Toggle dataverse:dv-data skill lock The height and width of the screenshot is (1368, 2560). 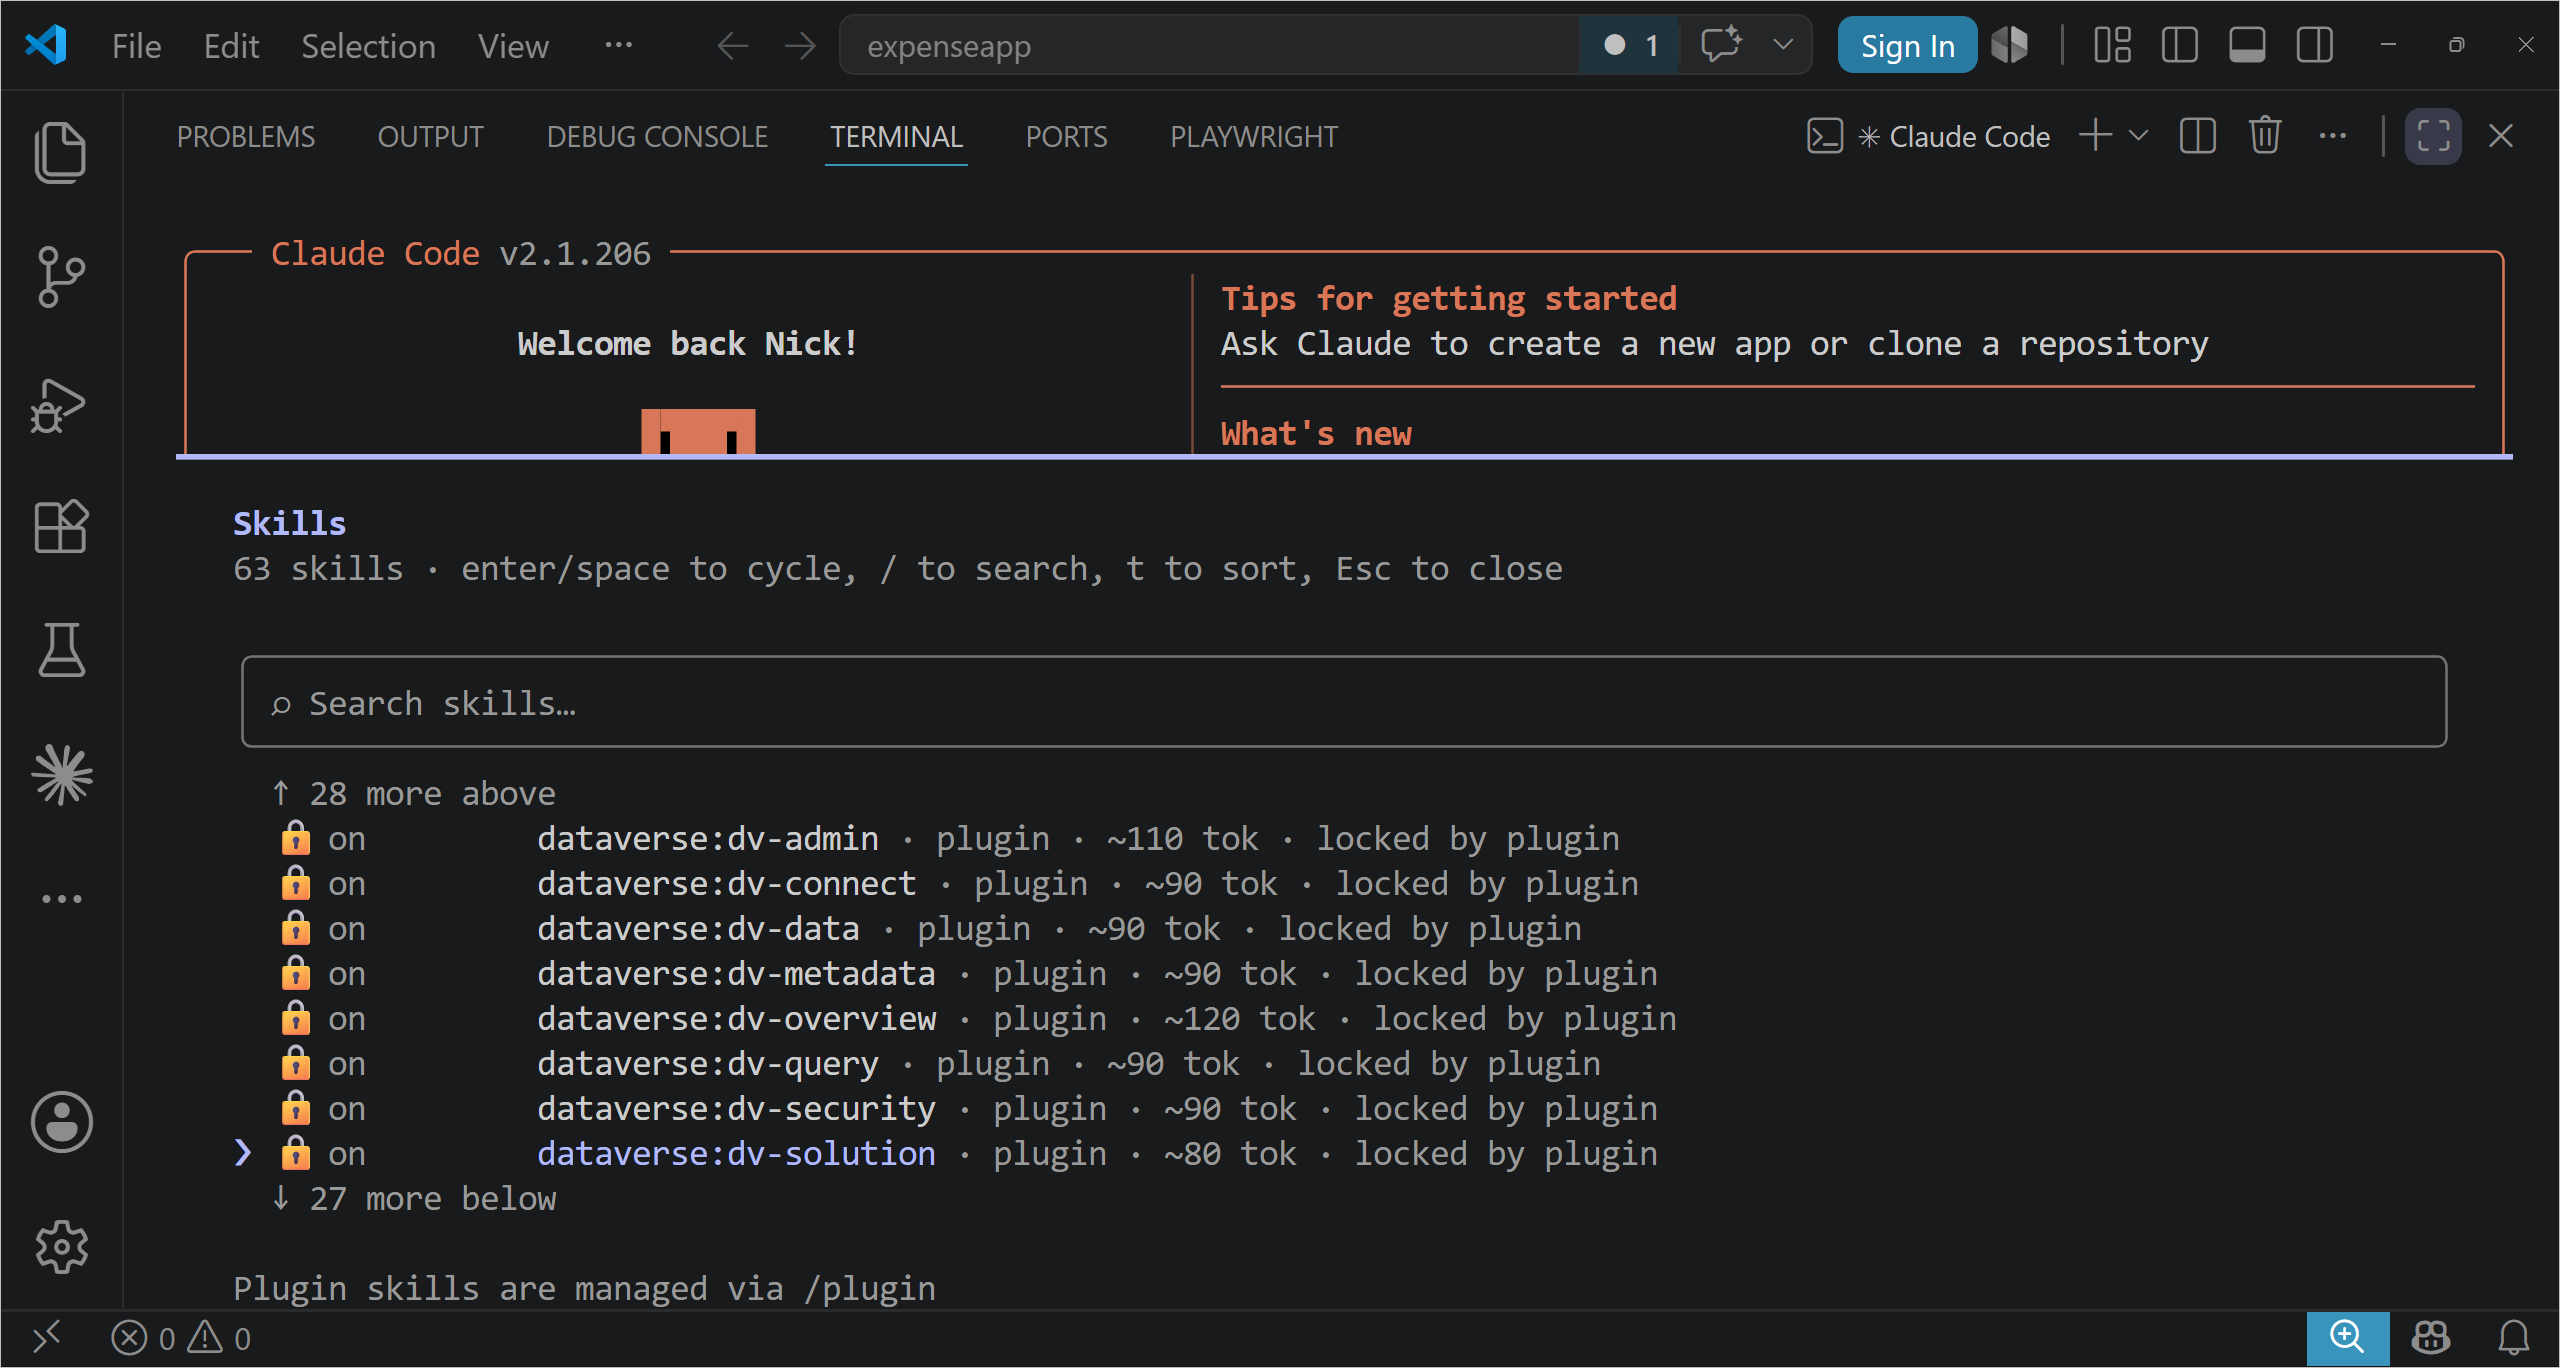tap(295, 928)
